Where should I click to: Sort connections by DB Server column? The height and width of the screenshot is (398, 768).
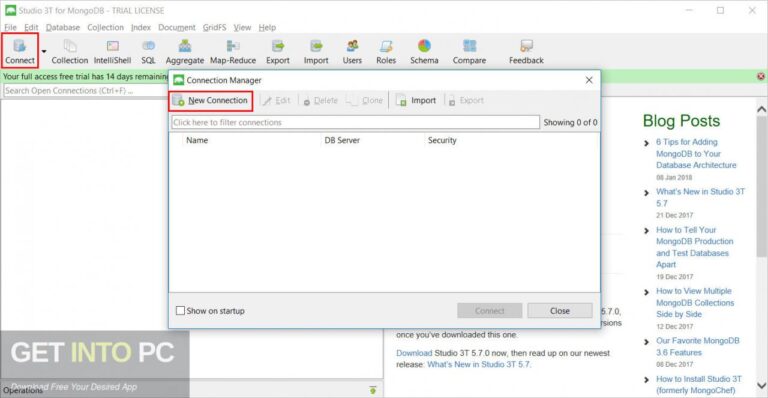[342, 140]
